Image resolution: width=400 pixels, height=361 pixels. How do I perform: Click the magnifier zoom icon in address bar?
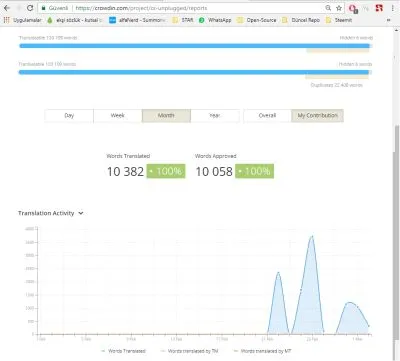click(328, 8)
